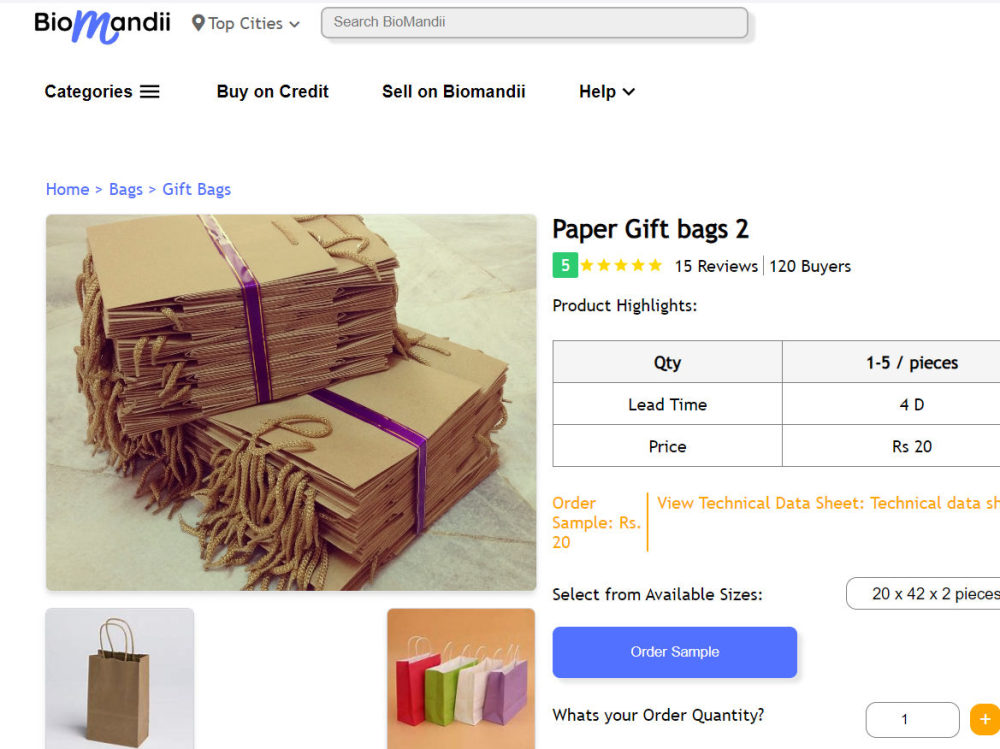Viewport: 1000px width, 749px height.
Task: Select the brown paper bag thumbnail
Action: click(120, 678)
